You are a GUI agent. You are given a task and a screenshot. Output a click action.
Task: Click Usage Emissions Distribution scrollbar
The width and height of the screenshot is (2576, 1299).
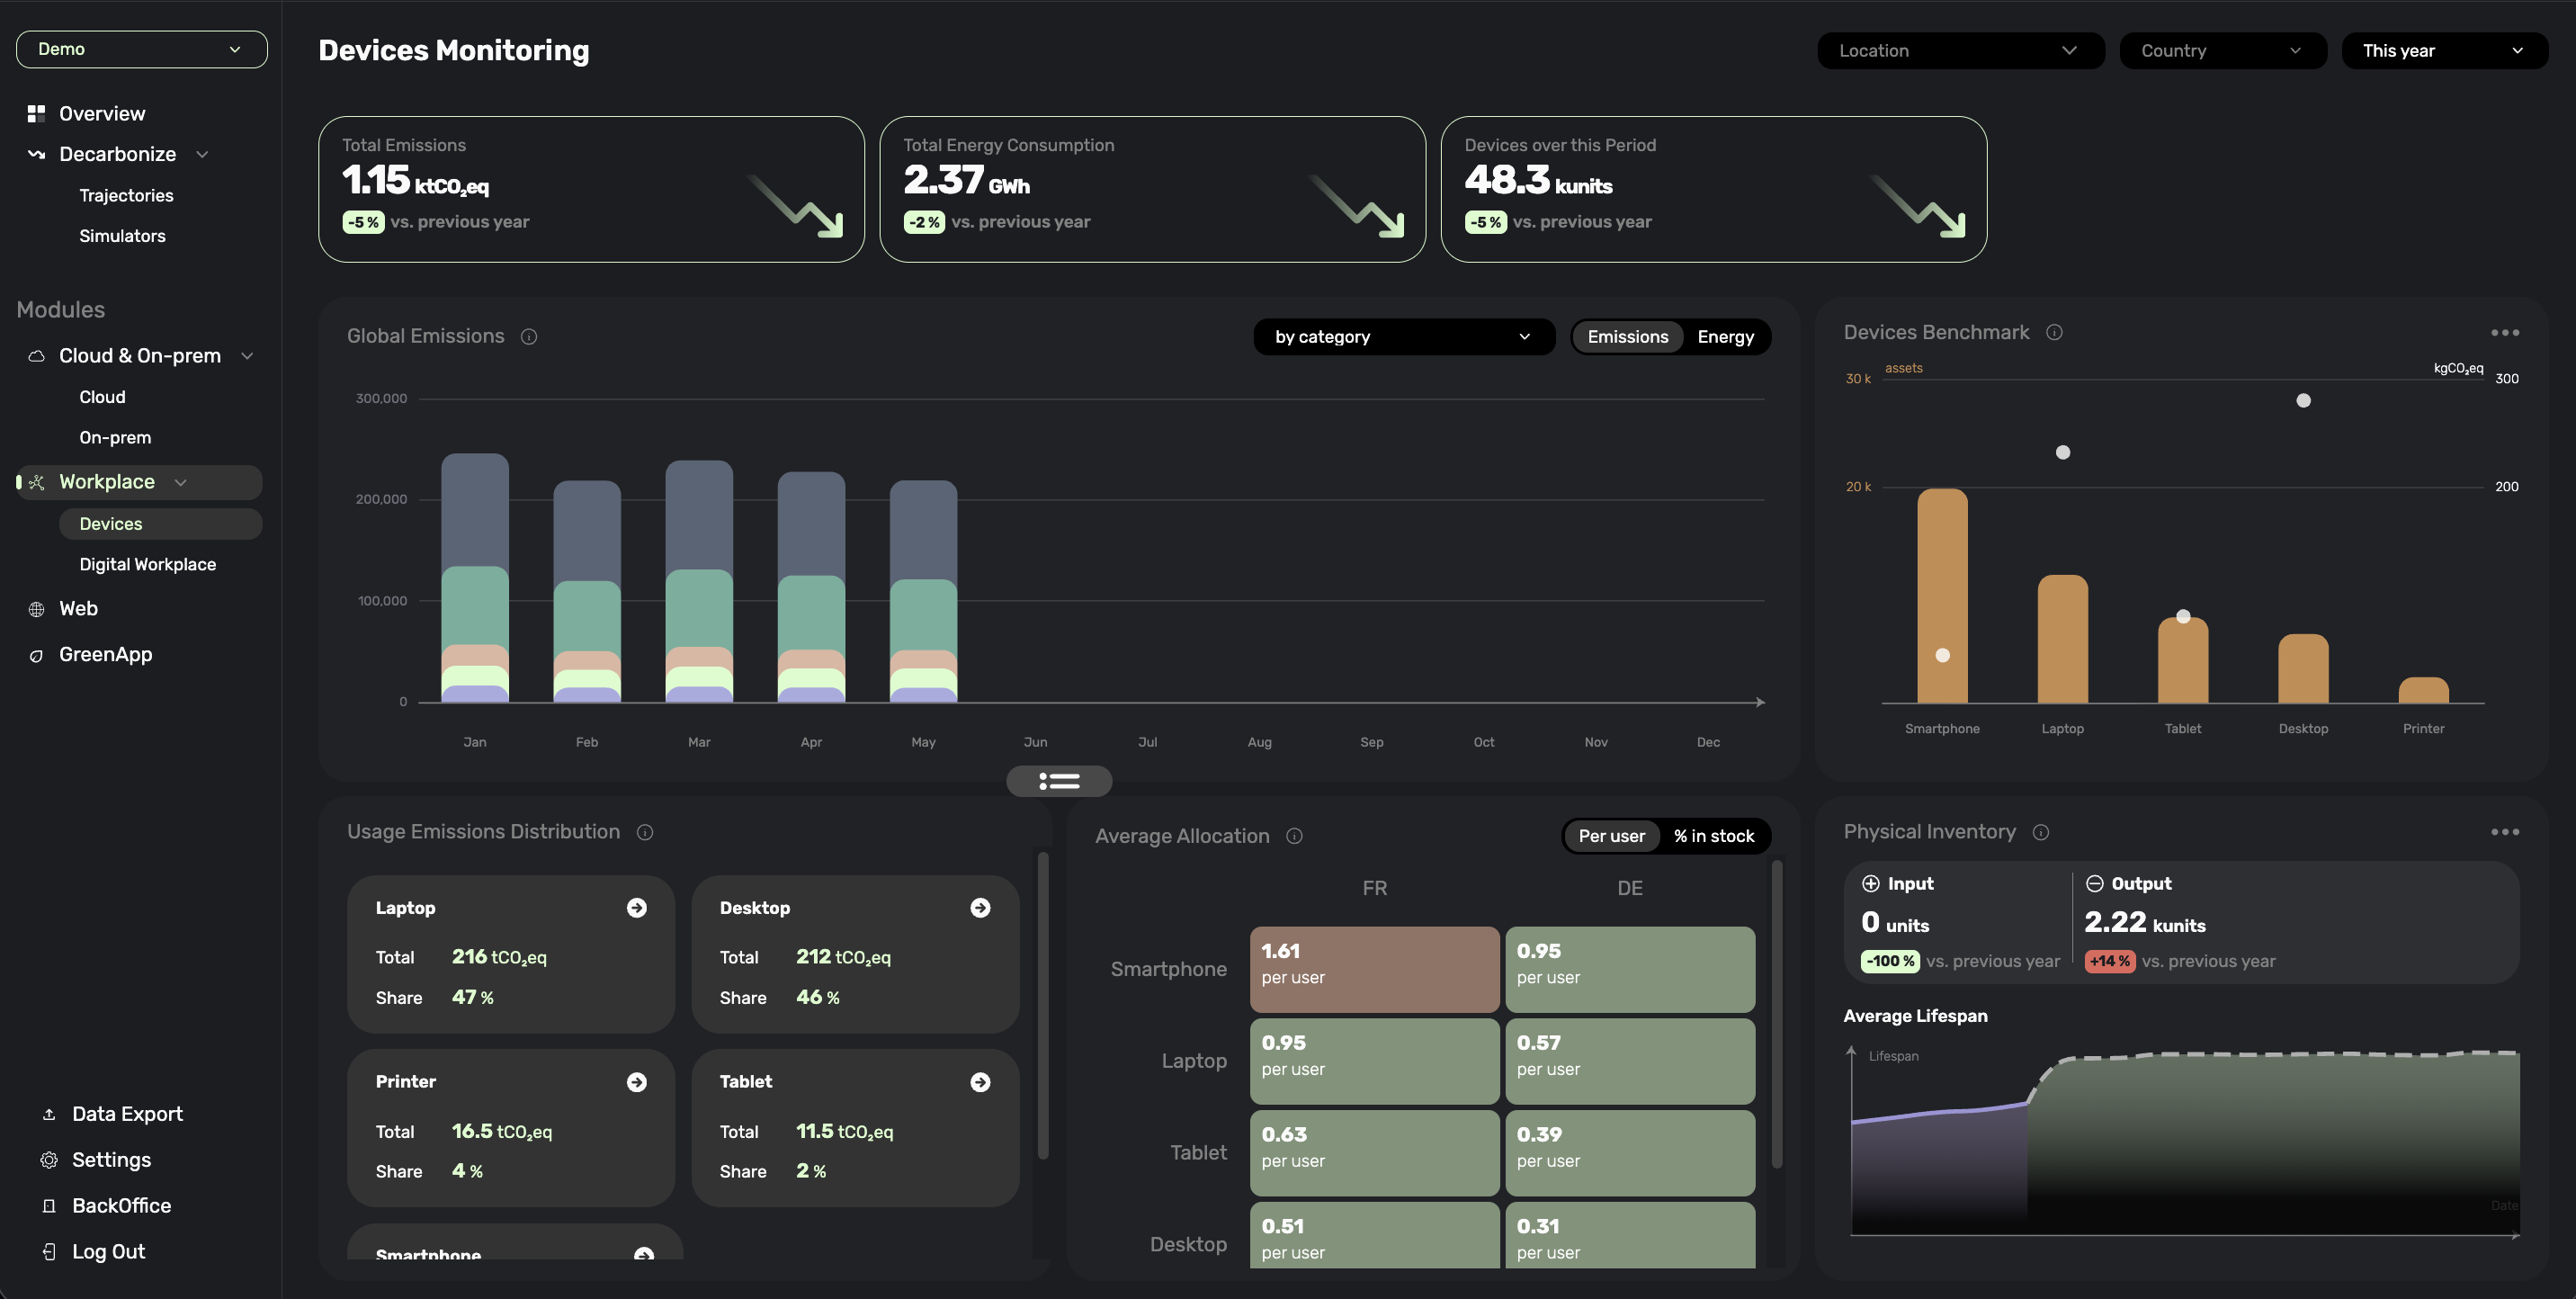[x=1042, y=1005]
